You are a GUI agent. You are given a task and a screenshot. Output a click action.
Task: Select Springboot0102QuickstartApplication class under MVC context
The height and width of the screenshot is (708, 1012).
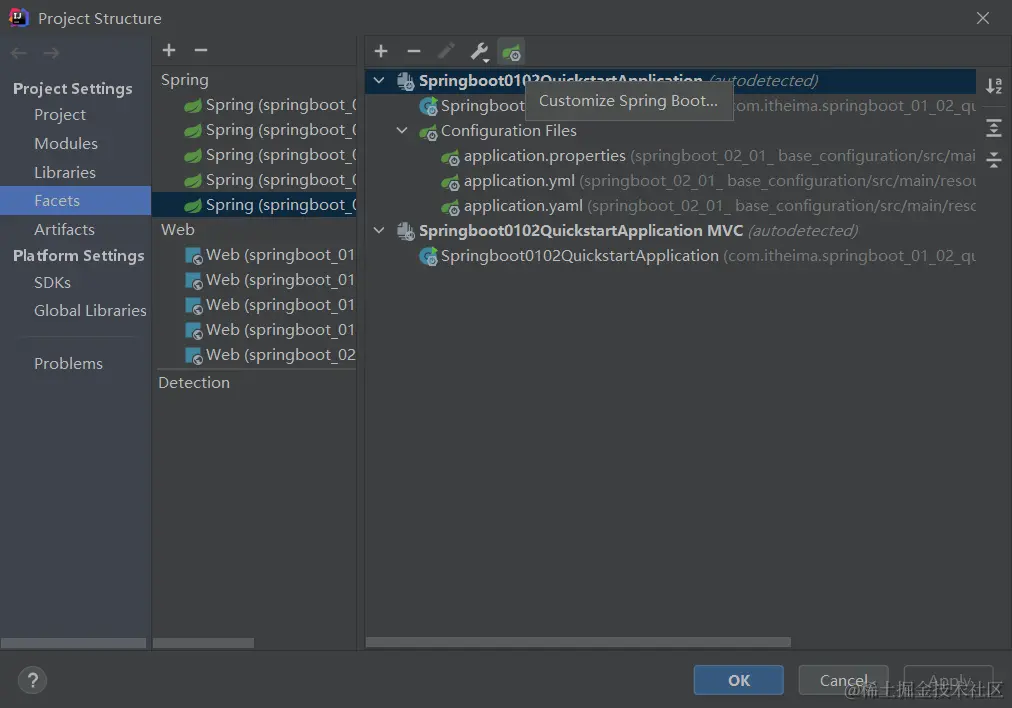coord(671,256)
